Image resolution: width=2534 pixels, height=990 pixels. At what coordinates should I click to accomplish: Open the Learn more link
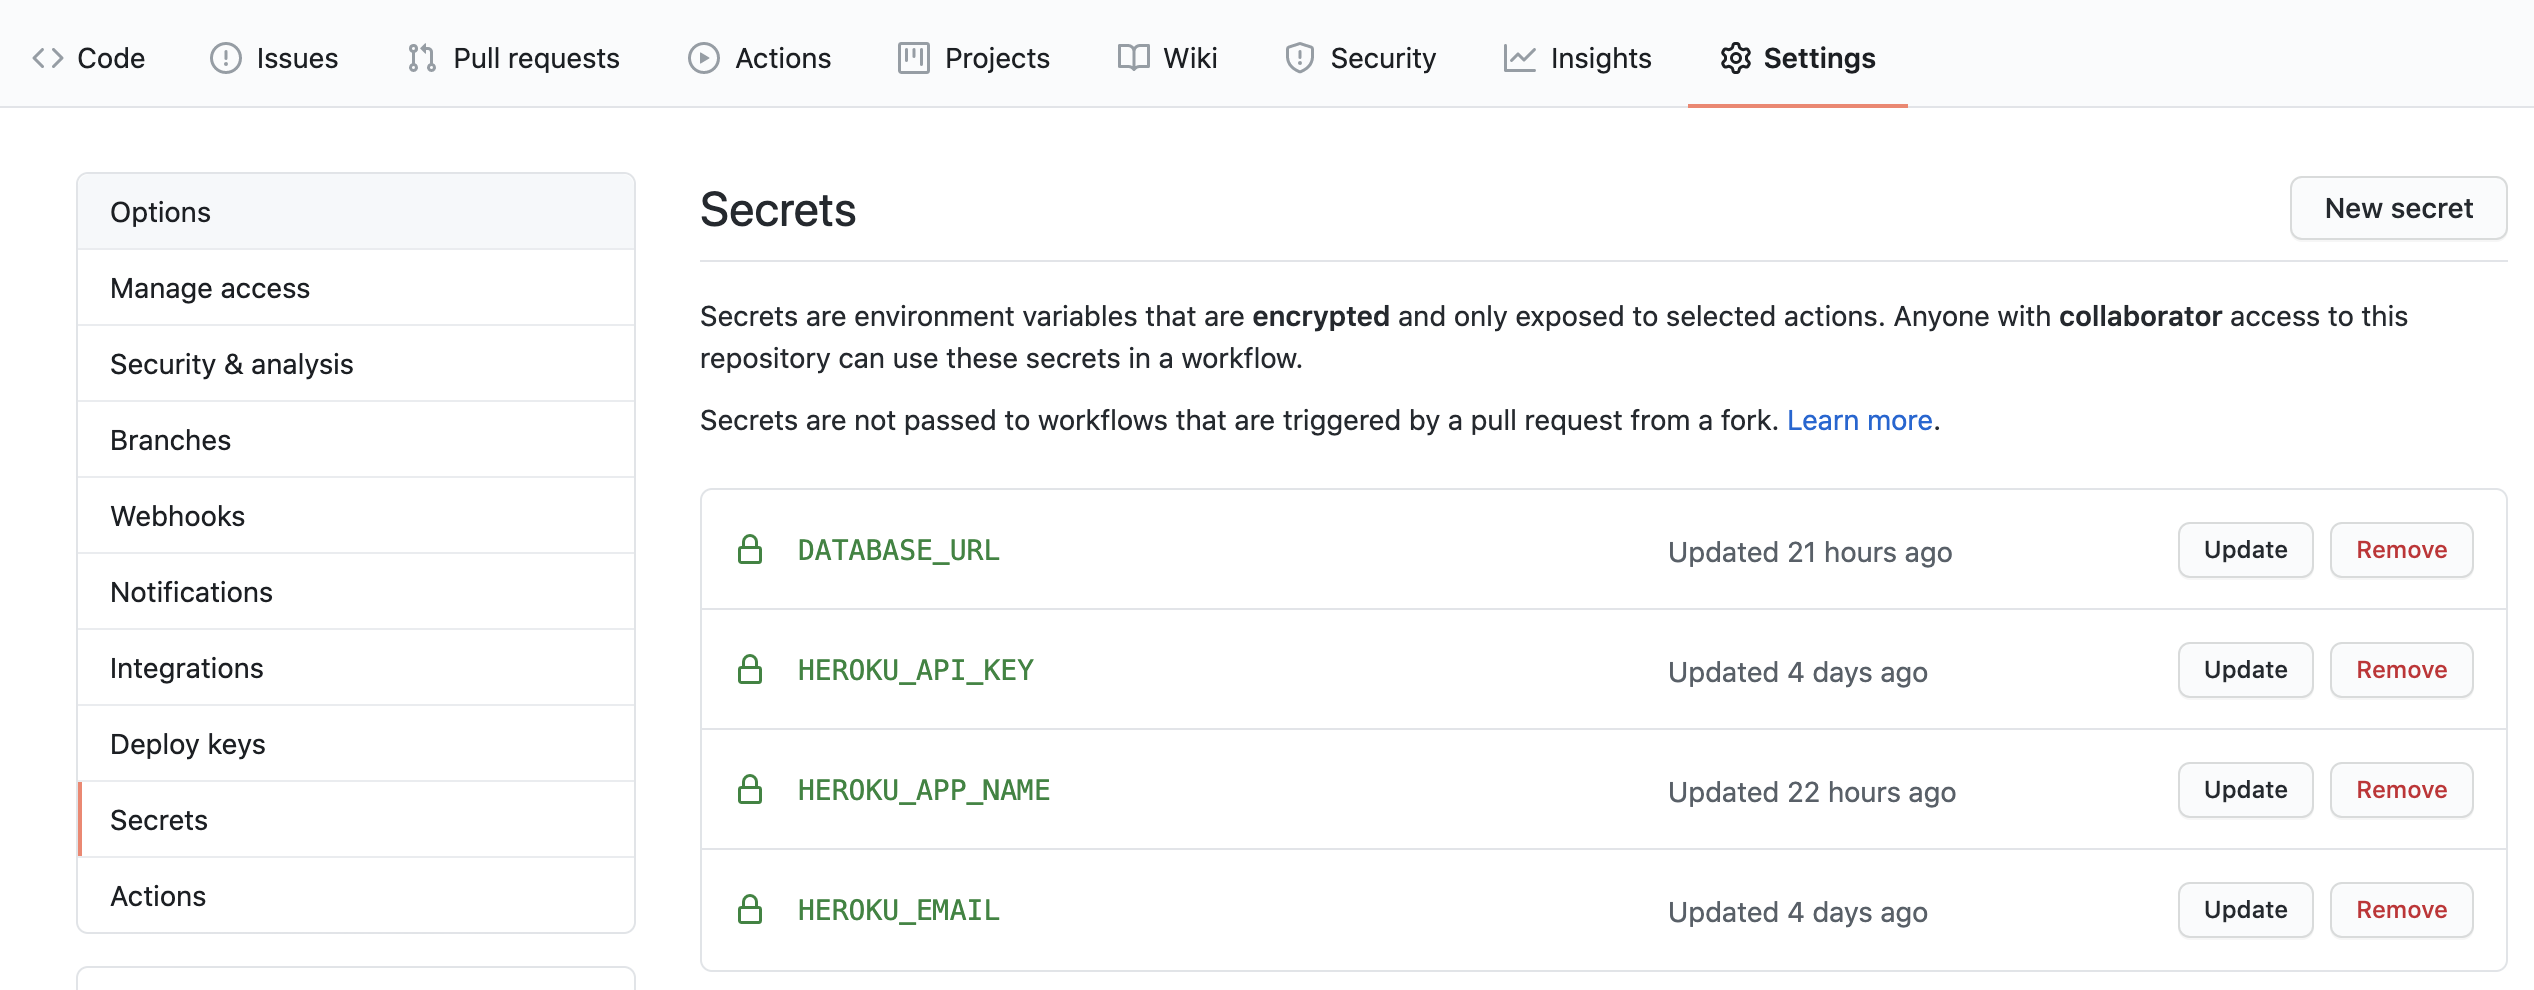1860,420
